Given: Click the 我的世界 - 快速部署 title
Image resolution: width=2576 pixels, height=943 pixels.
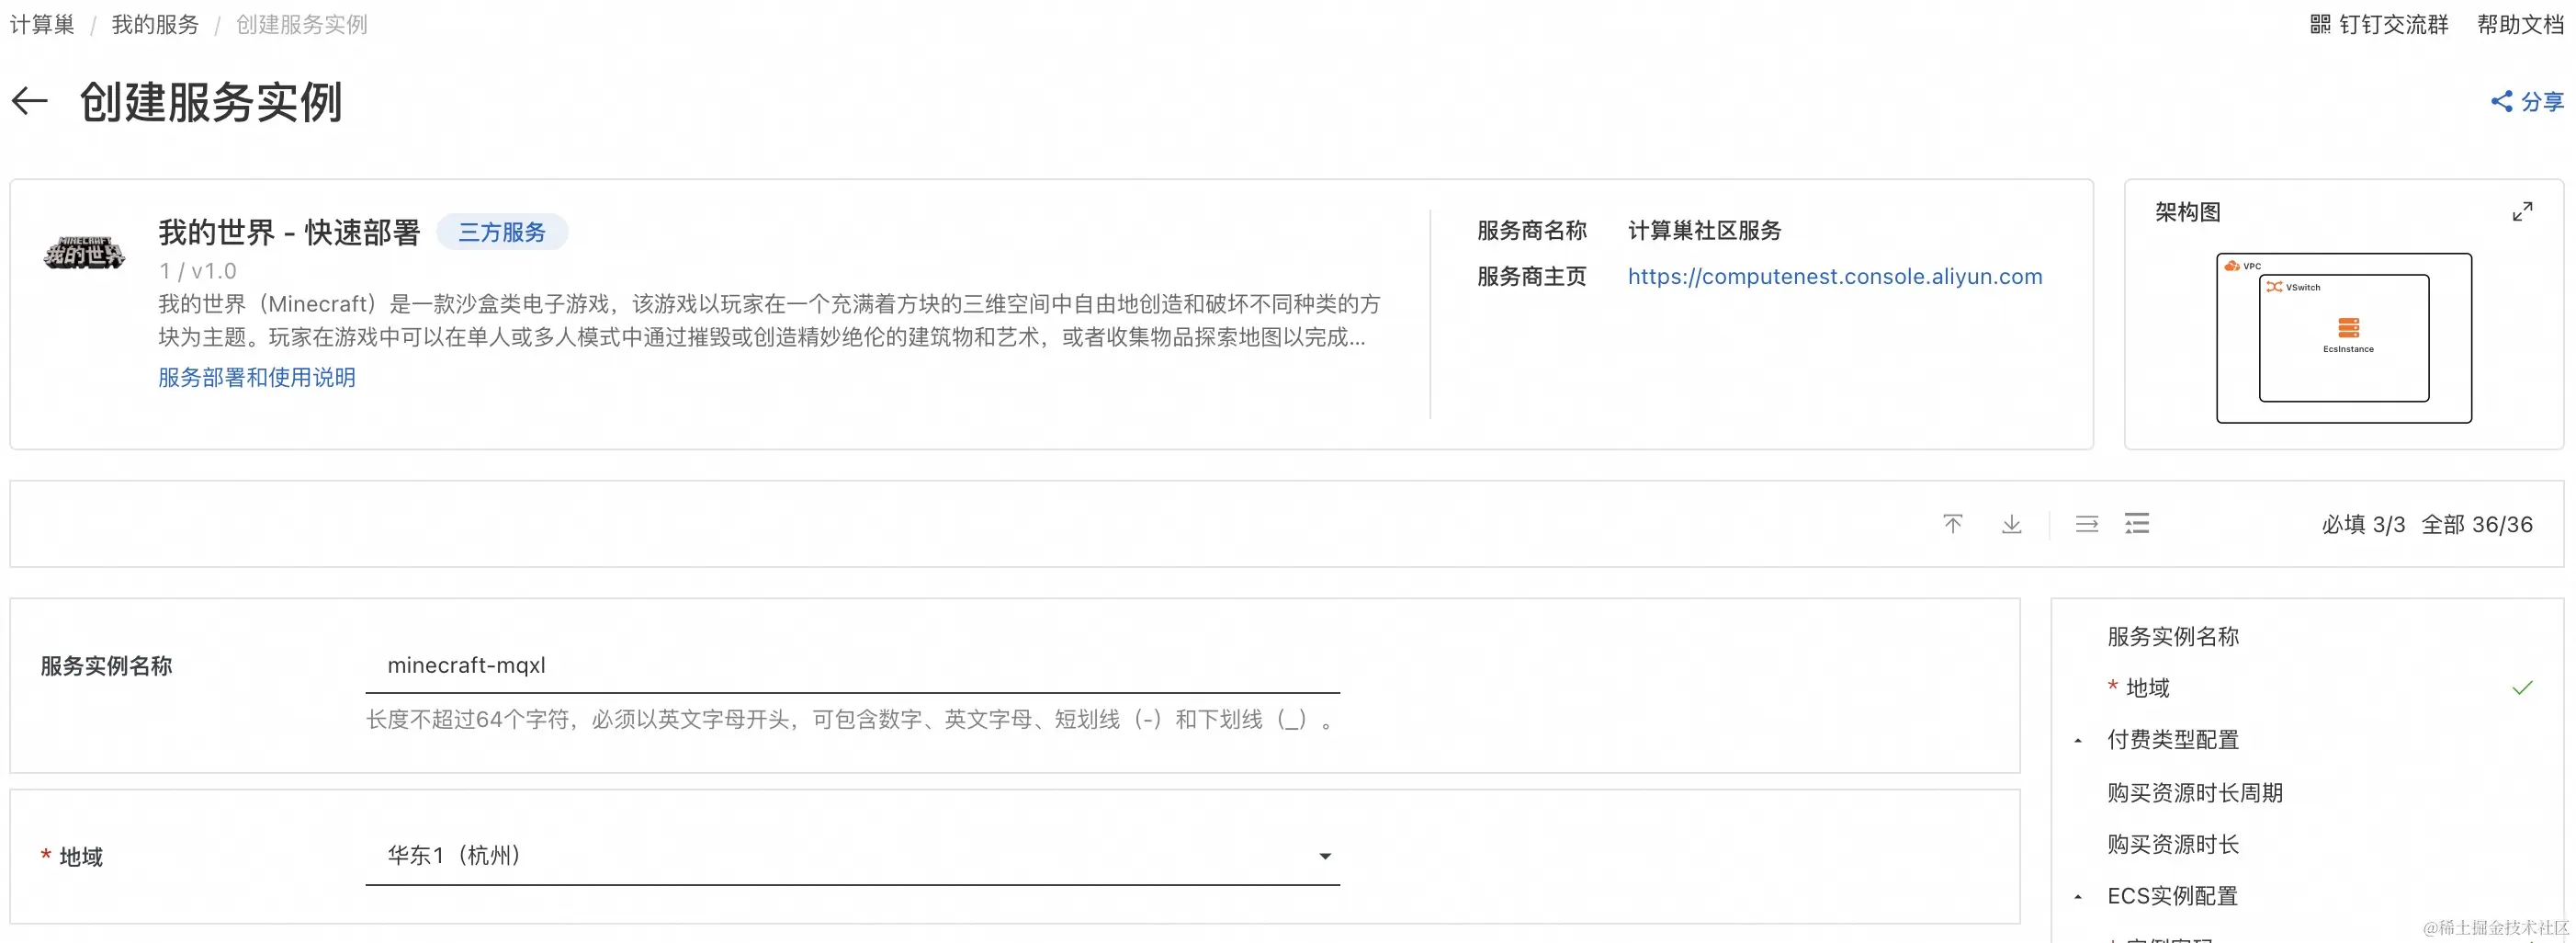Looking at the screenshot, I should 289,232.
